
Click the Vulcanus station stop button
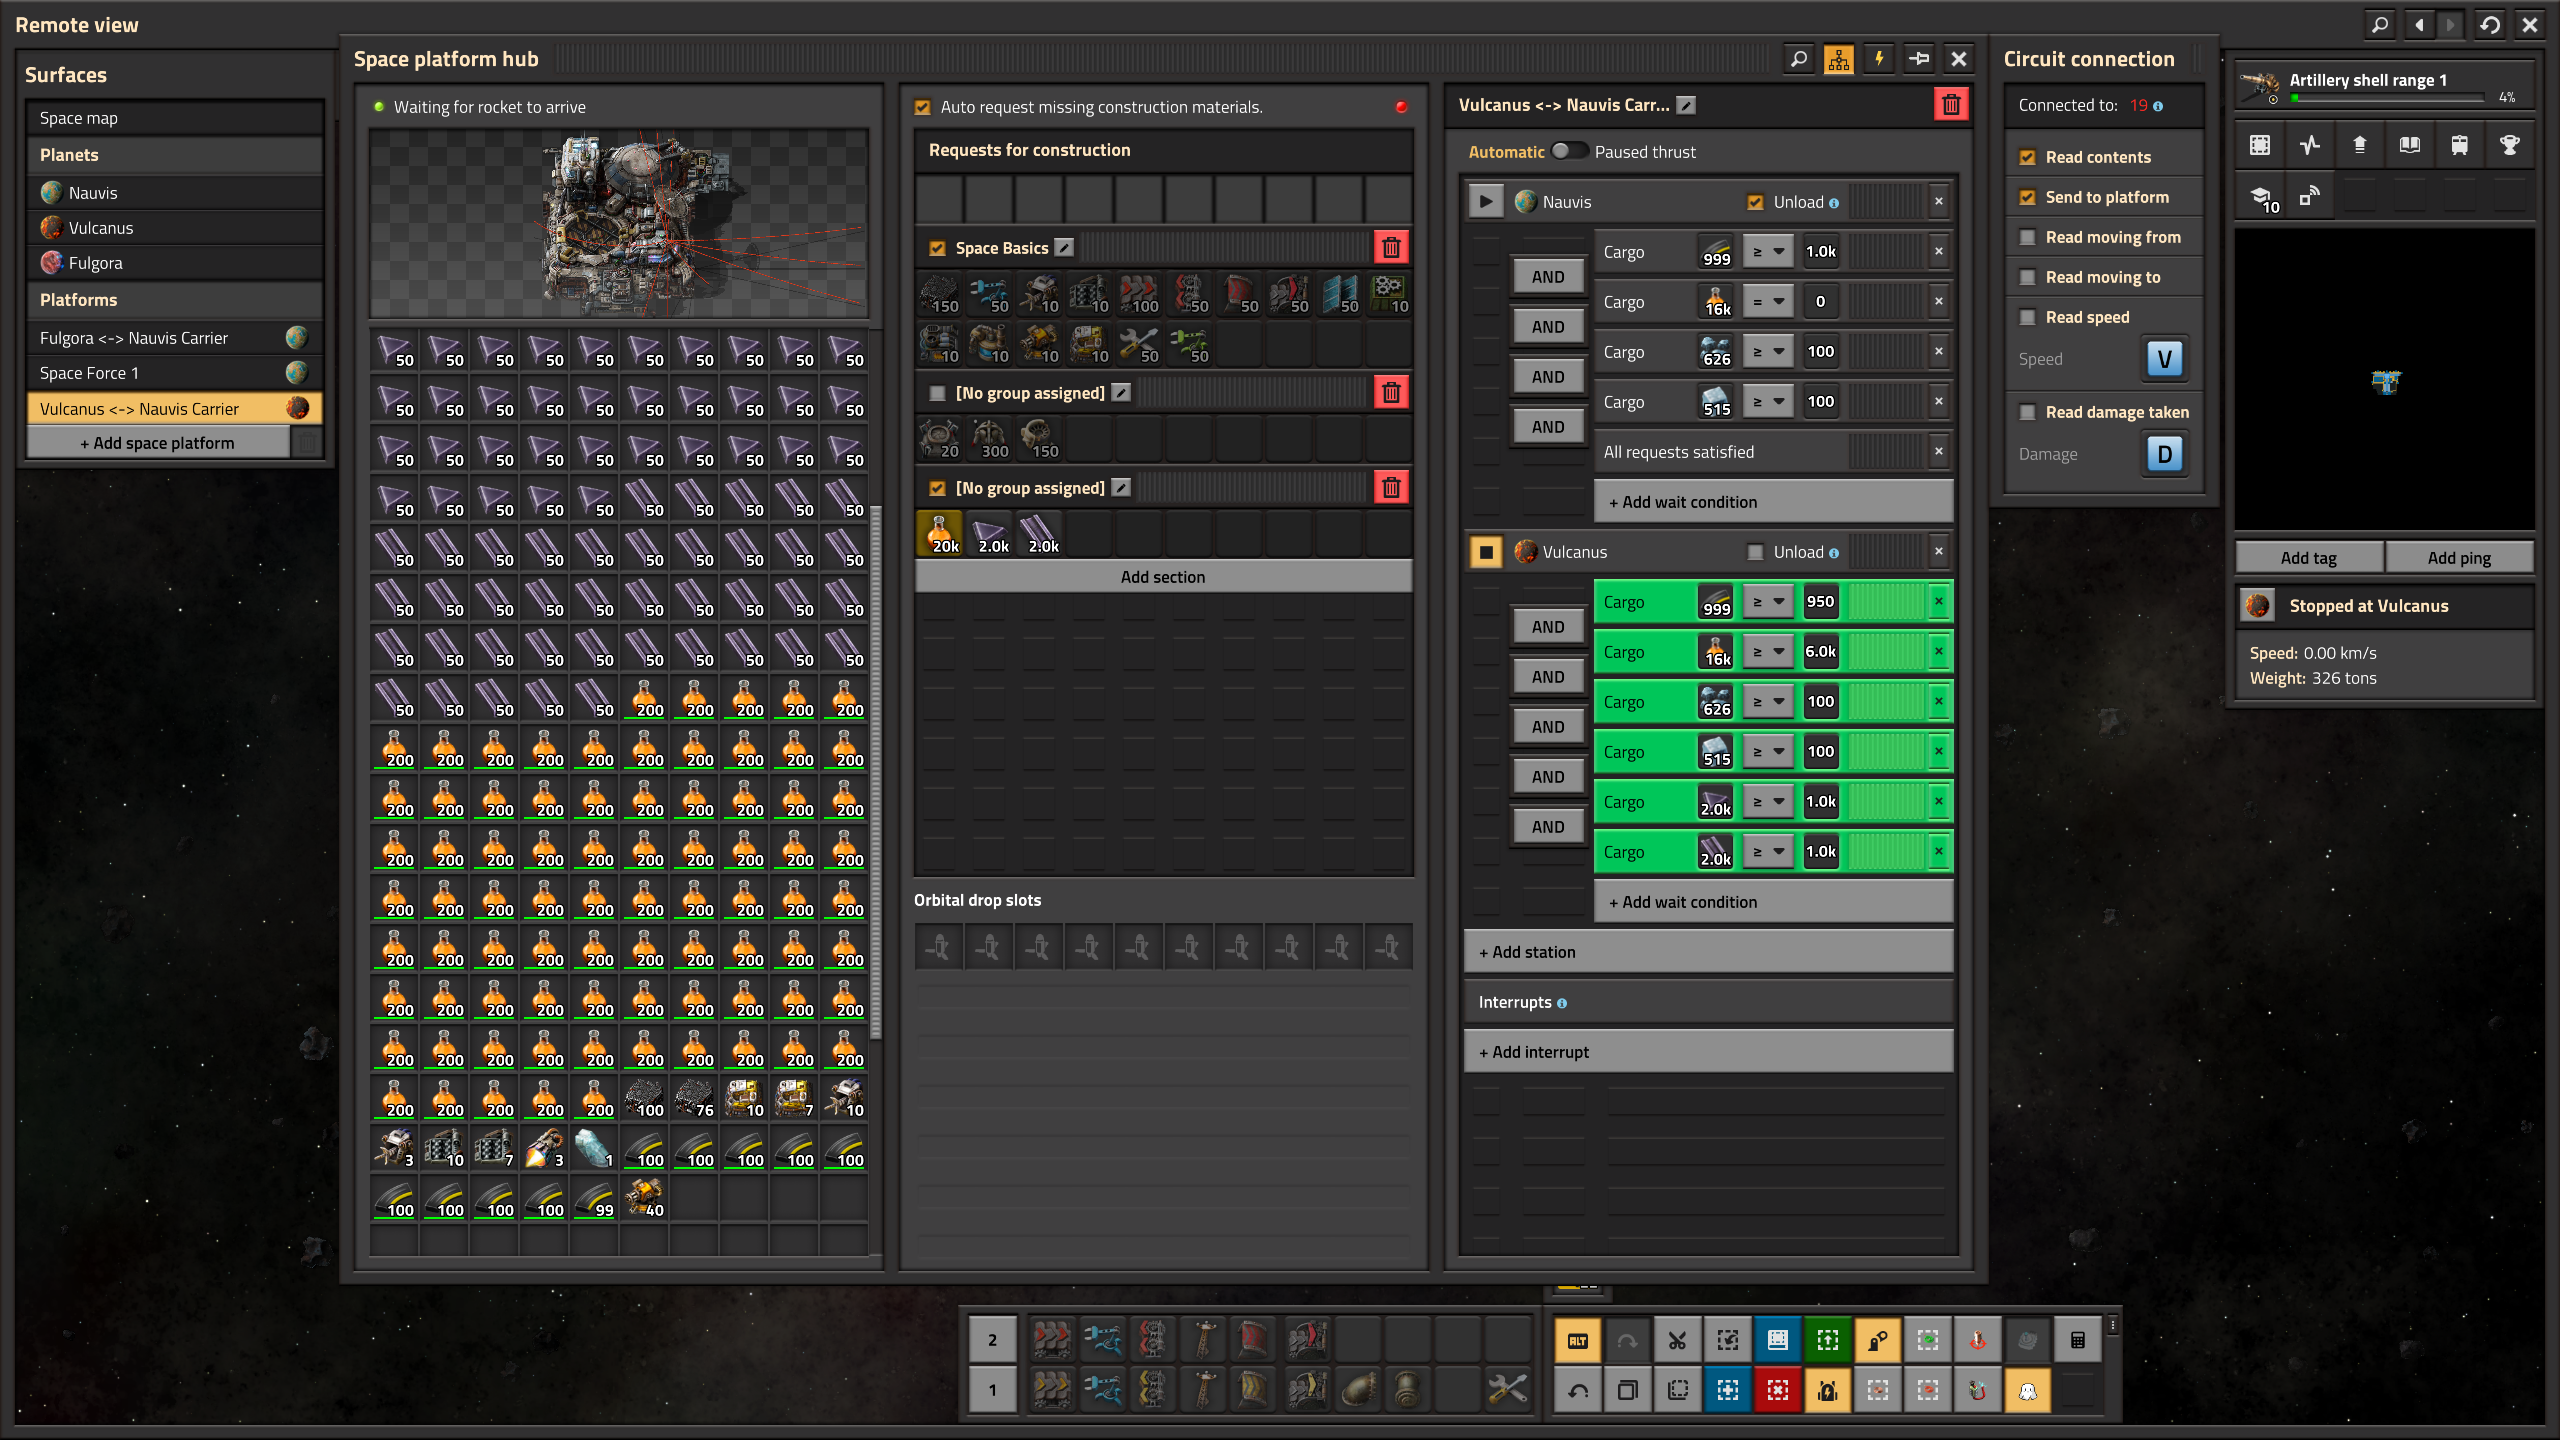[x=1486, y=551]
